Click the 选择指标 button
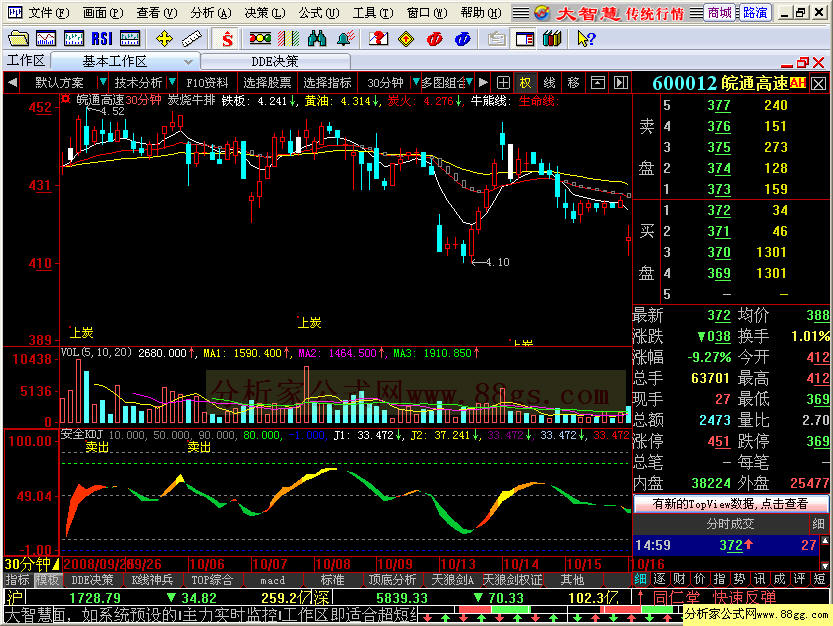 [x=327, y=83]
